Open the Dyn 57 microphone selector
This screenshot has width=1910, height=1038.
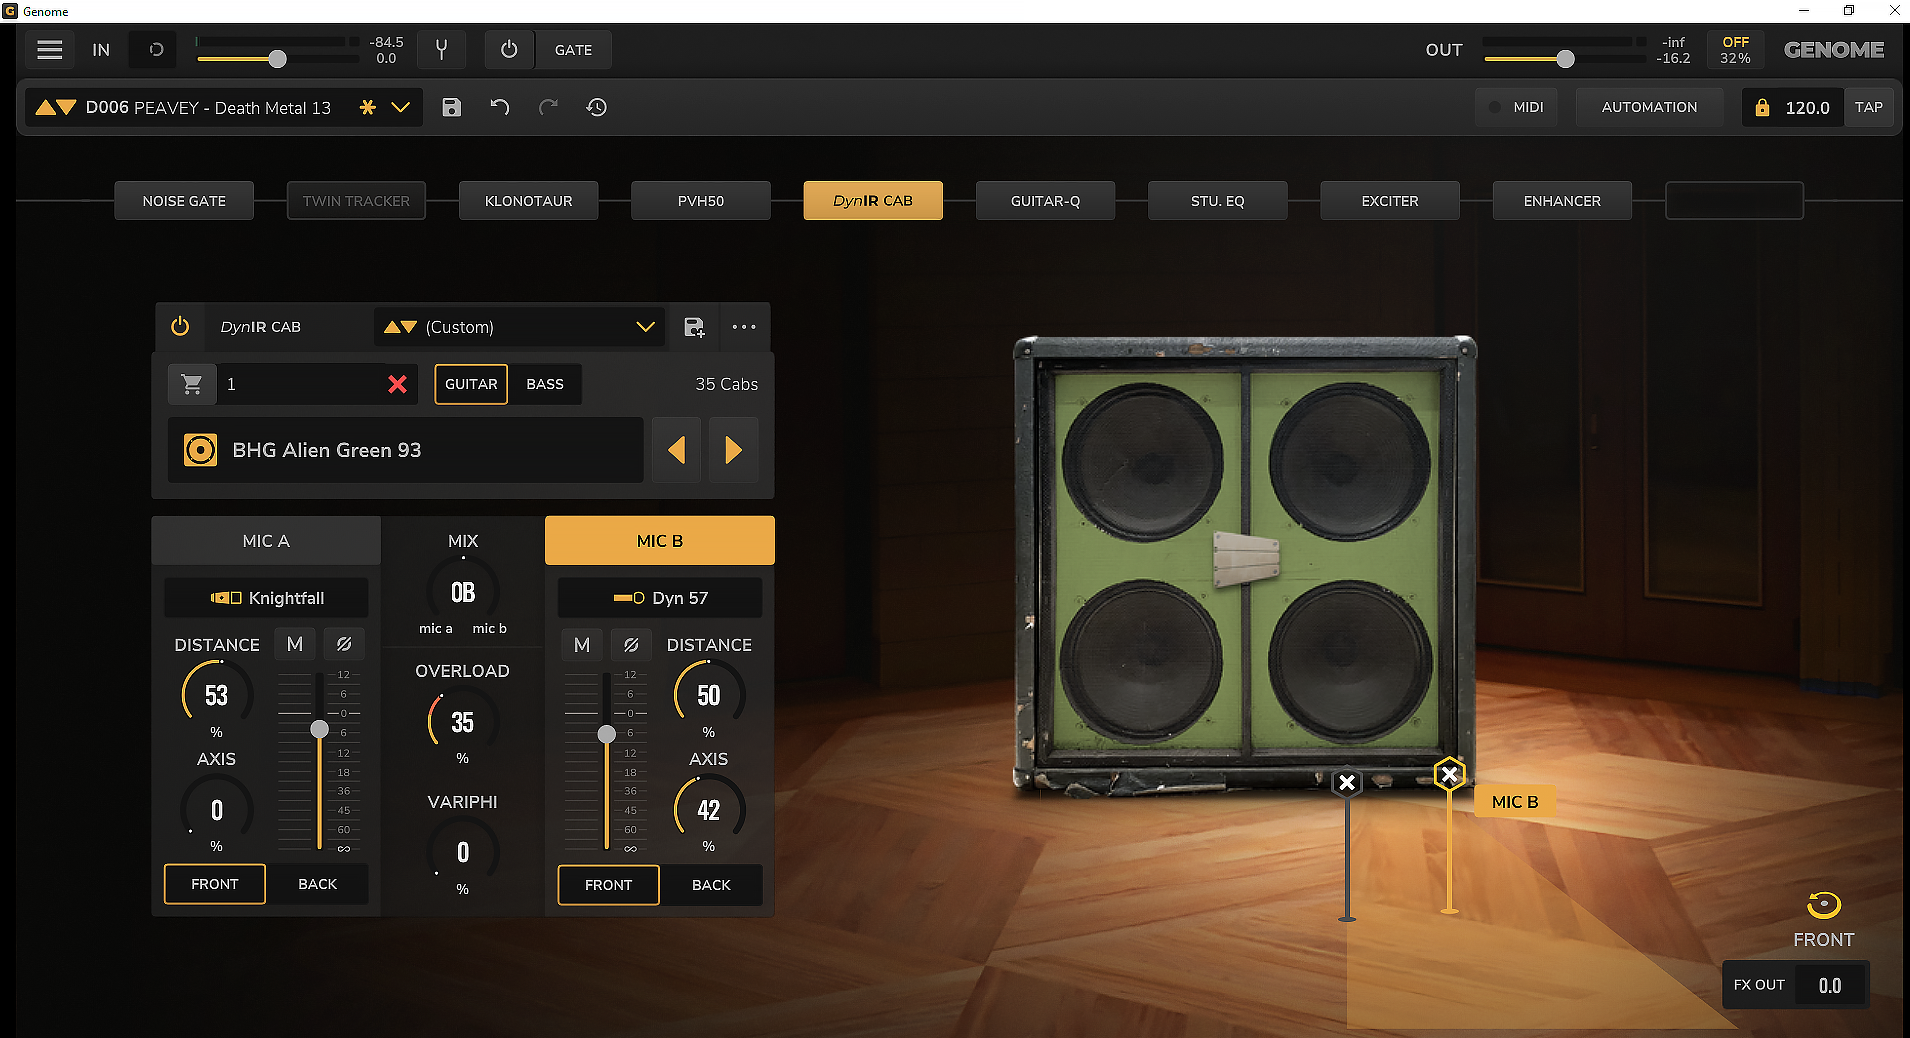[x=660, y=598]
